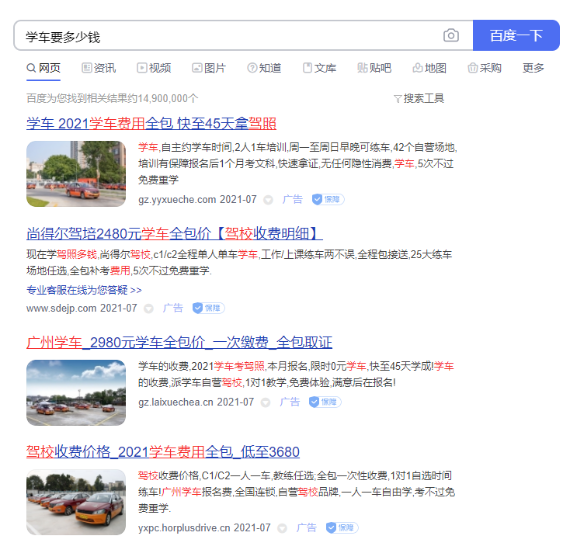
Task: Expand dropdown arrow beside www.sdejp.com date
Action: click(x=148, y=309)
